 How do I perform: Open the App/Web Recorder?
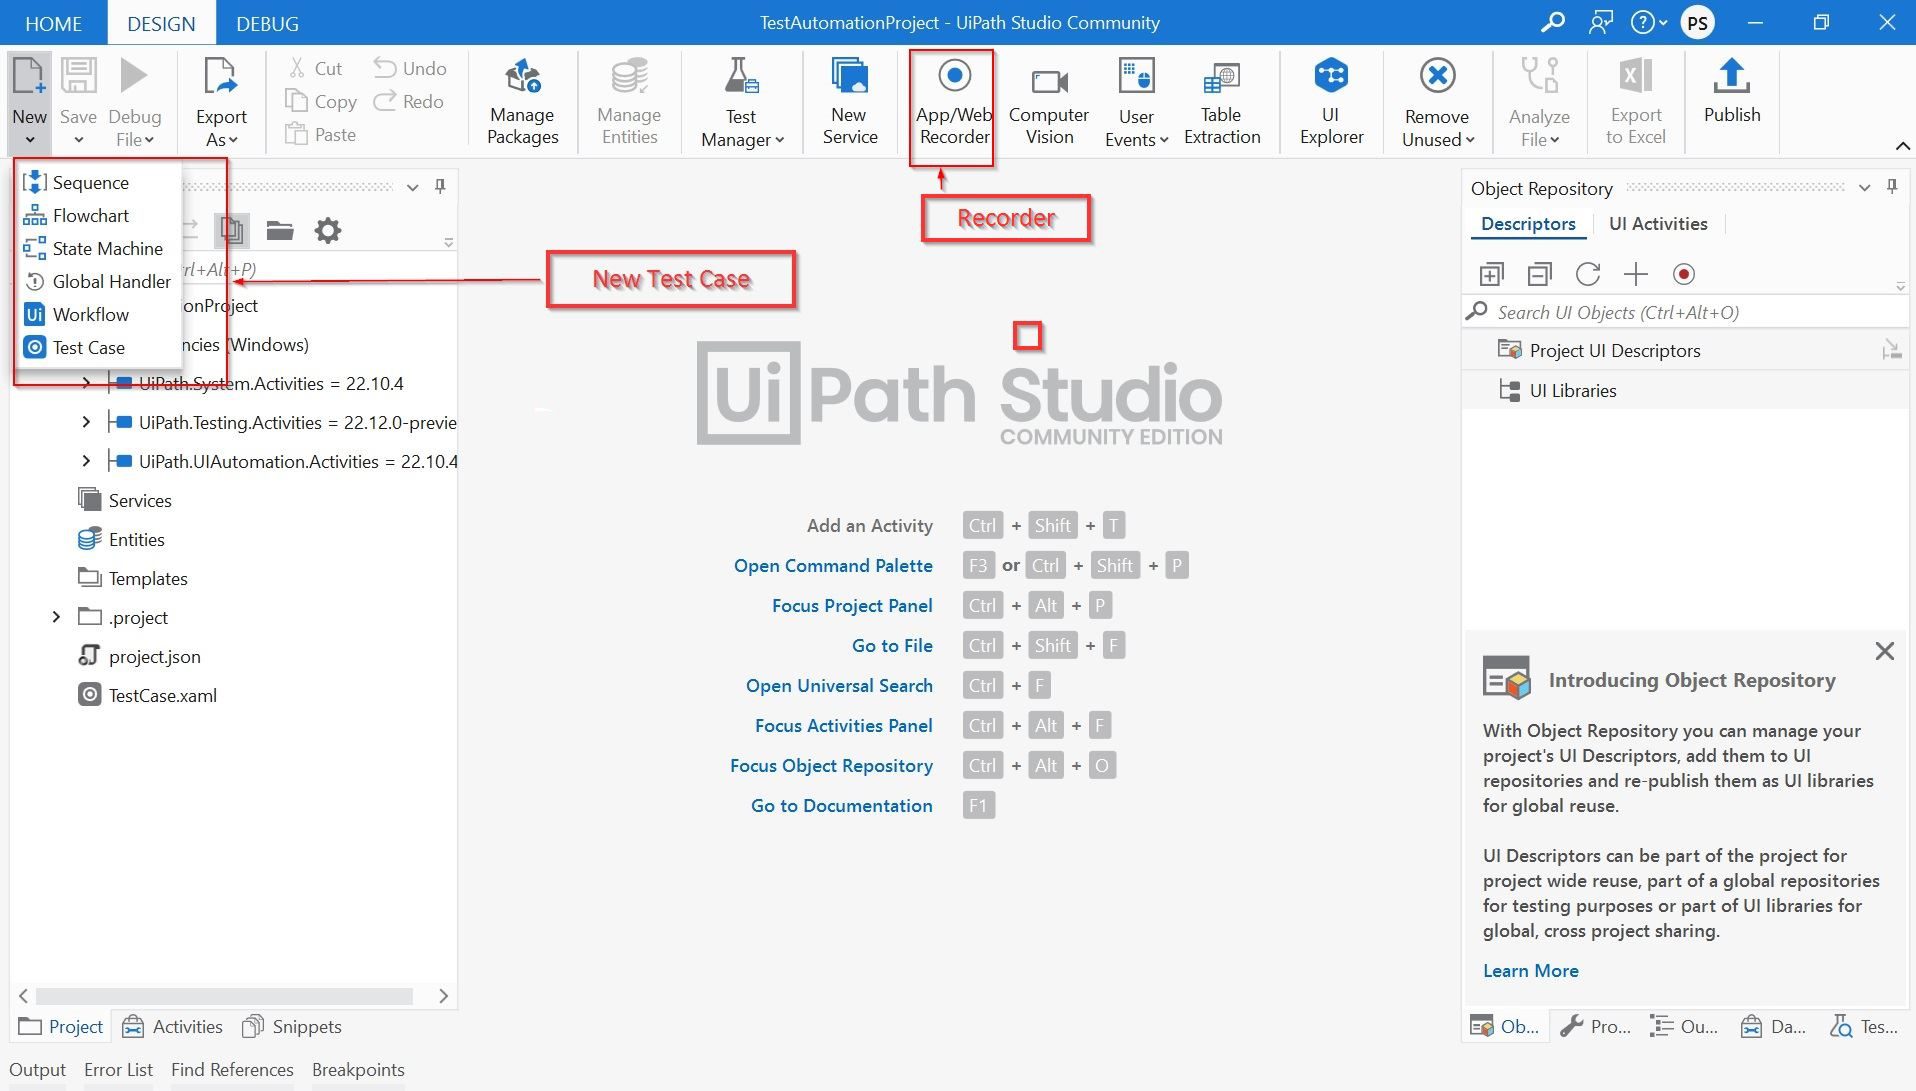[x=953, y=100]
